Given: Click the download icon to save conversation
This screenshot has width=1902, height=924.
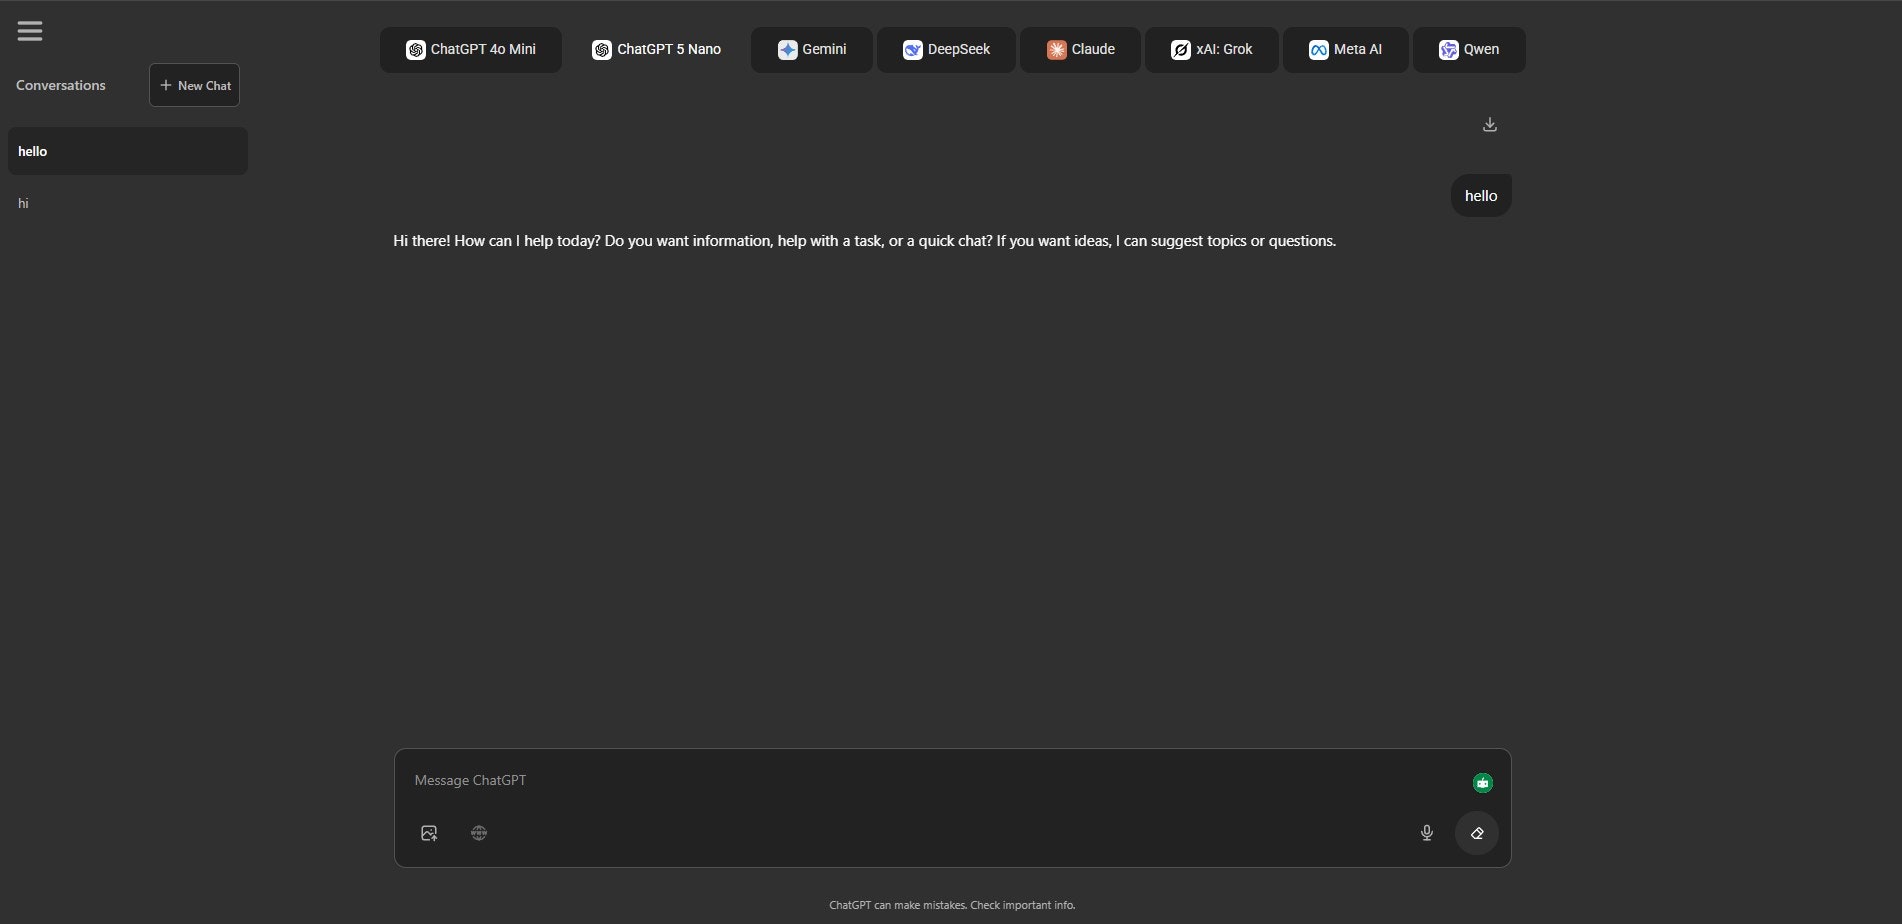Looking at the screenshot, I should [1489, 124].
